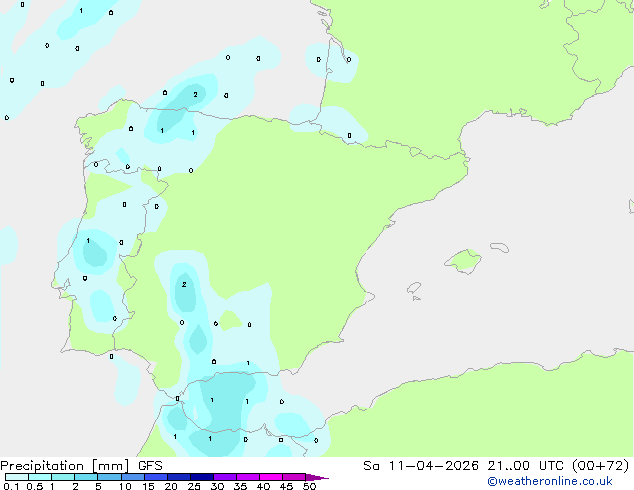Click the 0.1–0.5 mm lightest cyan legend swatch
Viewport: 634px width, 490px height.
click(17, 477)
